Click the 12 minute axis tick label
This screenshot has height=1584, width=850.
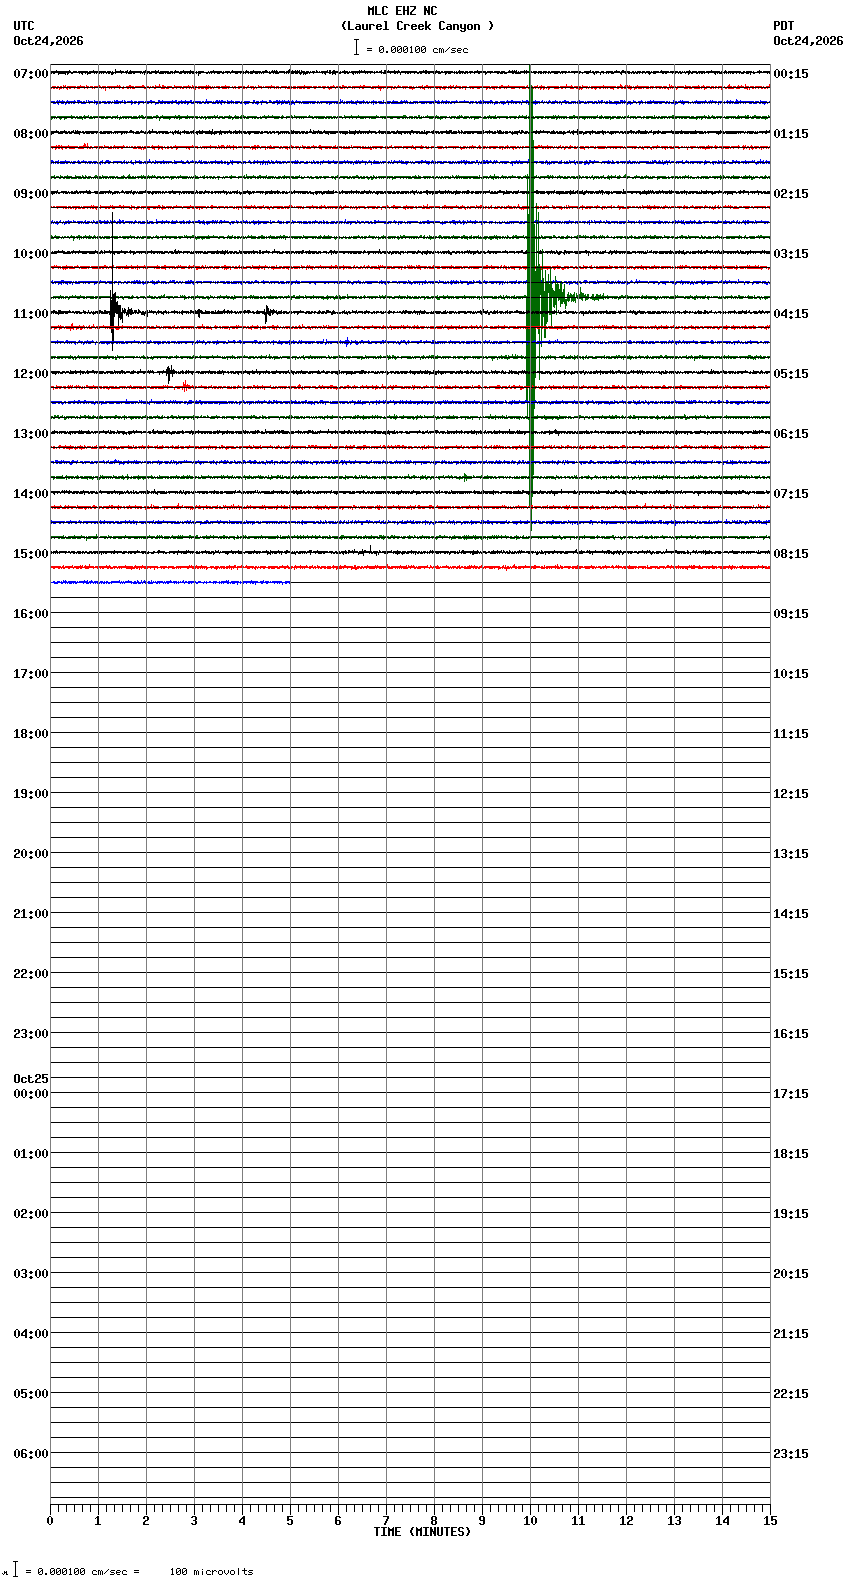[626, 1521]
